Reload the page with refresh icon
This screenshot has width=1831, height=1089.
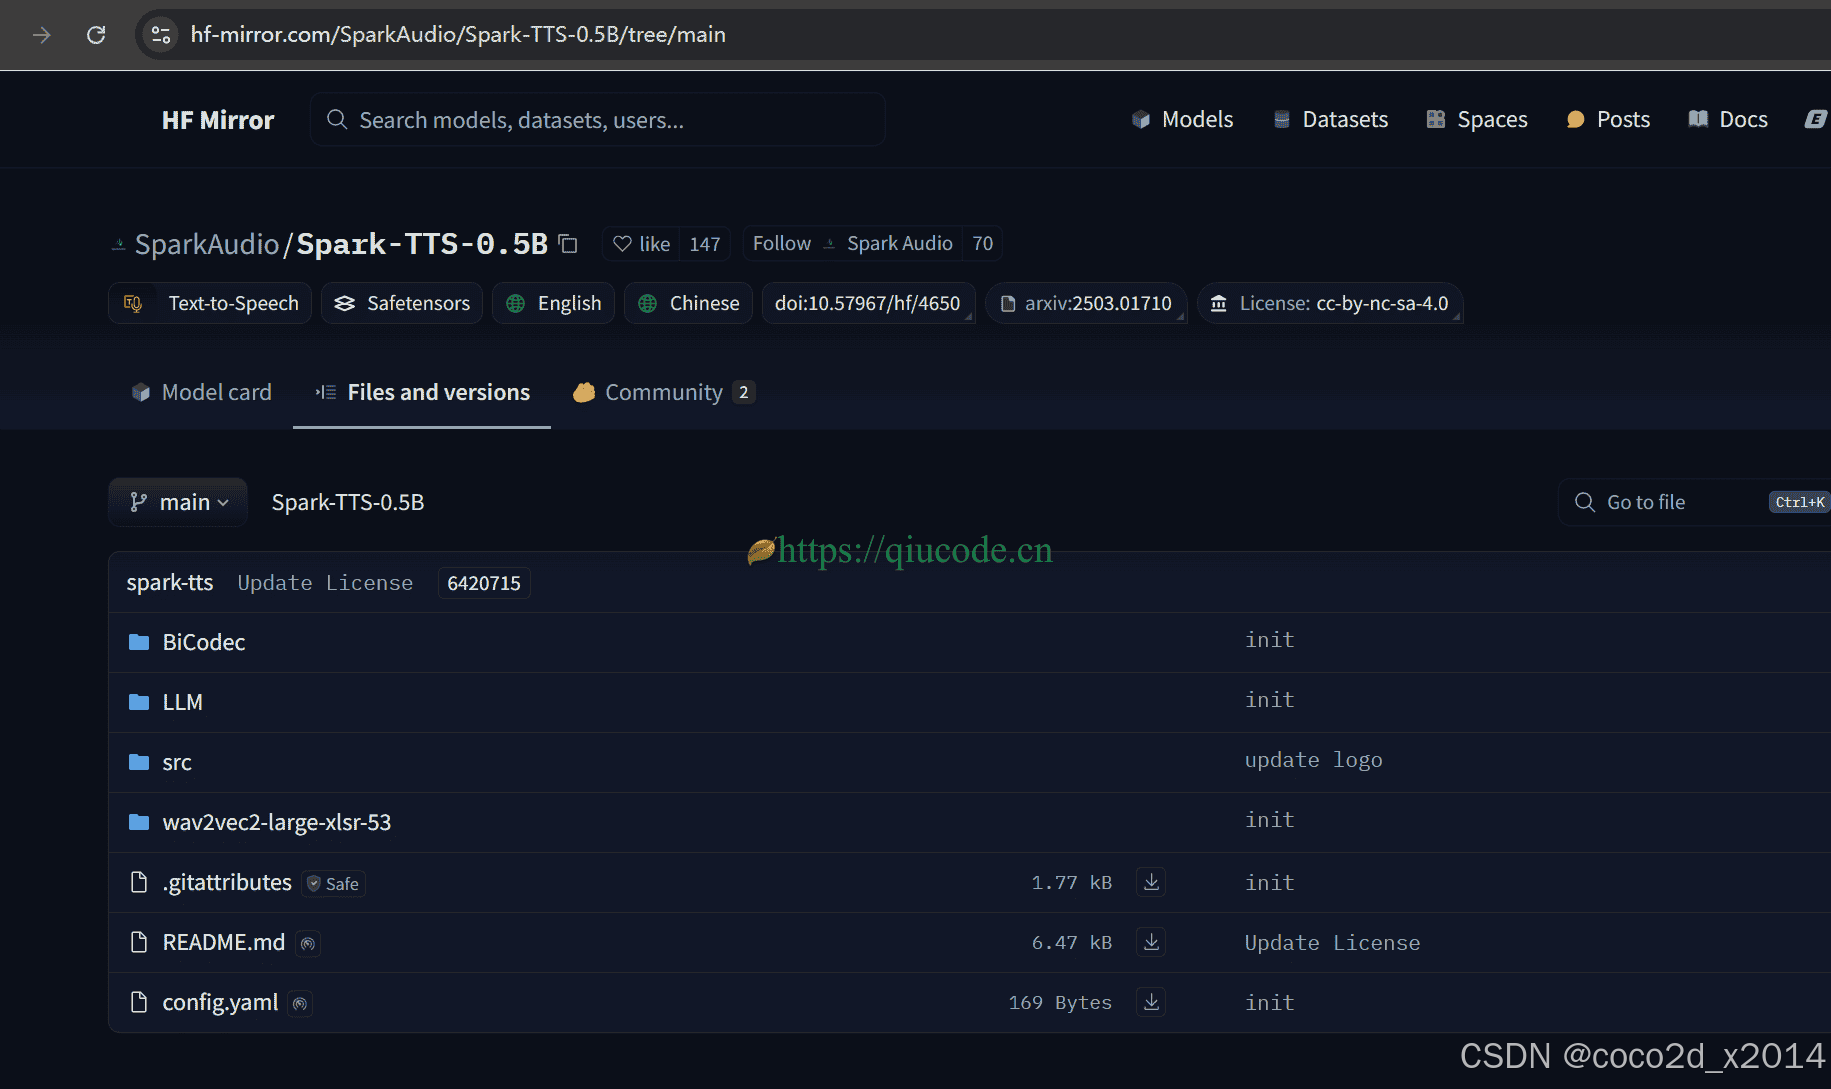[x=96, y=35]
